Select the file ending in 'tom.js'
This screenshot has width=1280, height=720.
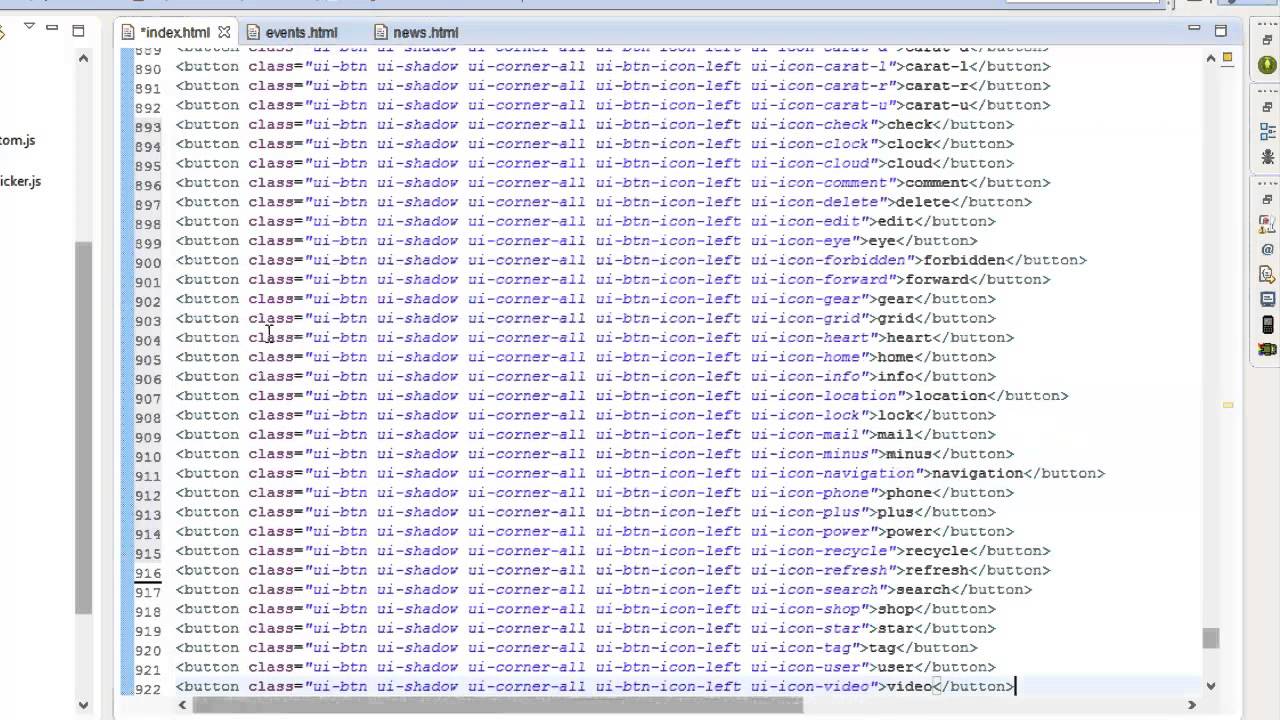pyautogui.click(x=18, y=140)
